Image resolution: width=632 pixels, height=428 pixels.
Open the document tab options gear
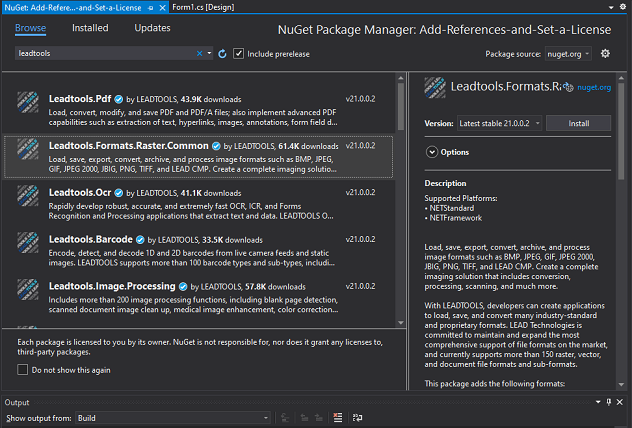[x=623, y=7]
